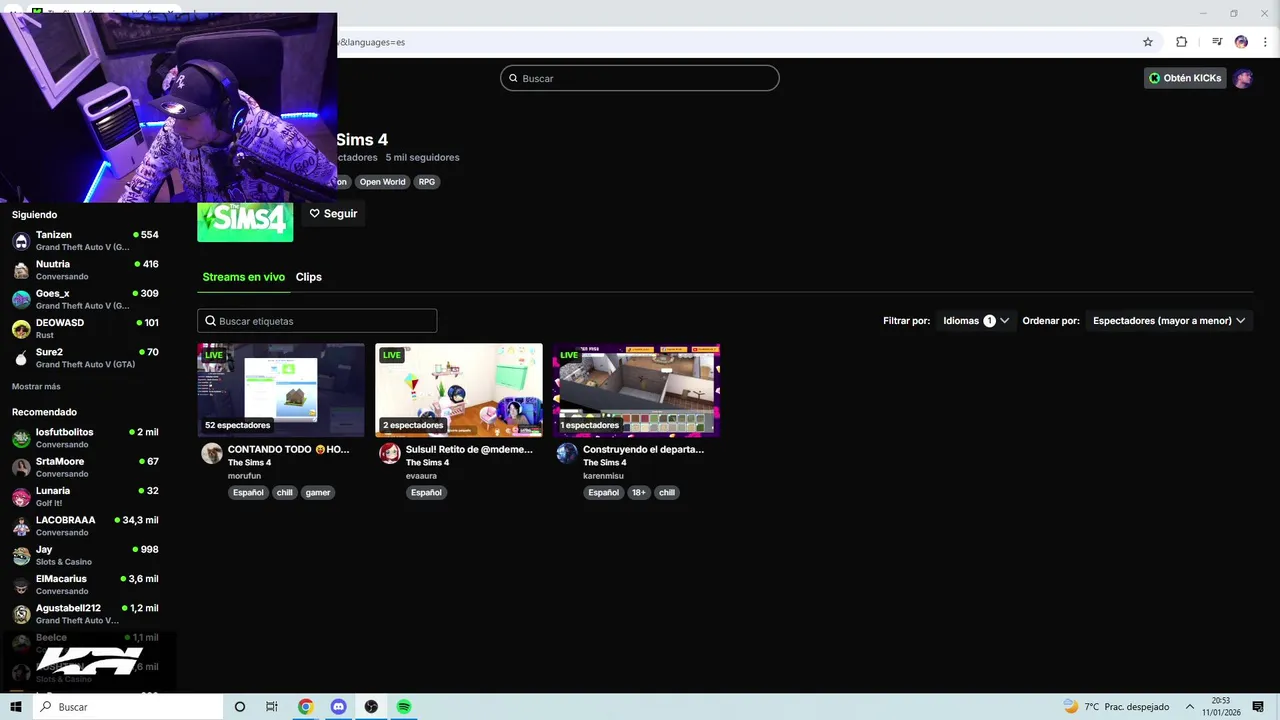Click morufun channel name link

click(x=243, y=476)
